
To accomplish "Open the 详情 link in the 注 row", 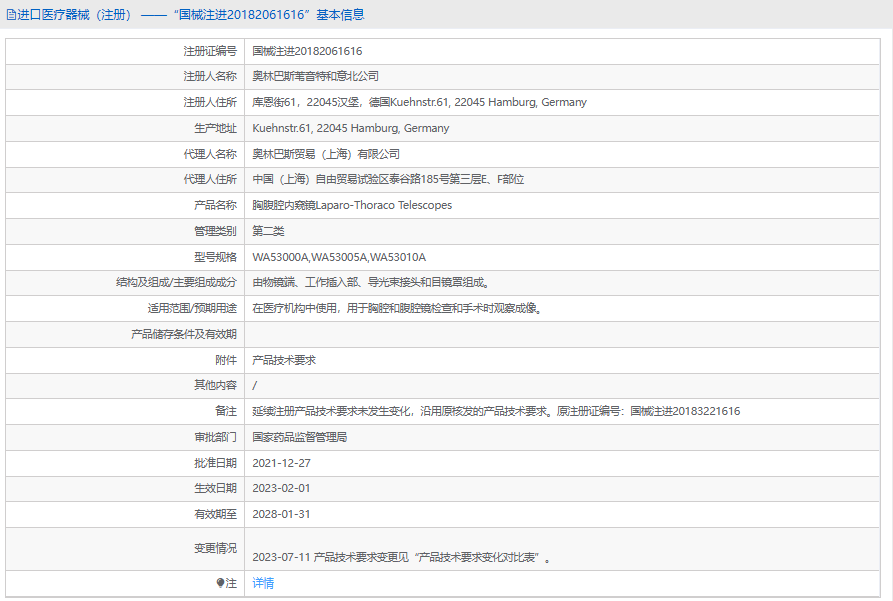I will point(263,583).
